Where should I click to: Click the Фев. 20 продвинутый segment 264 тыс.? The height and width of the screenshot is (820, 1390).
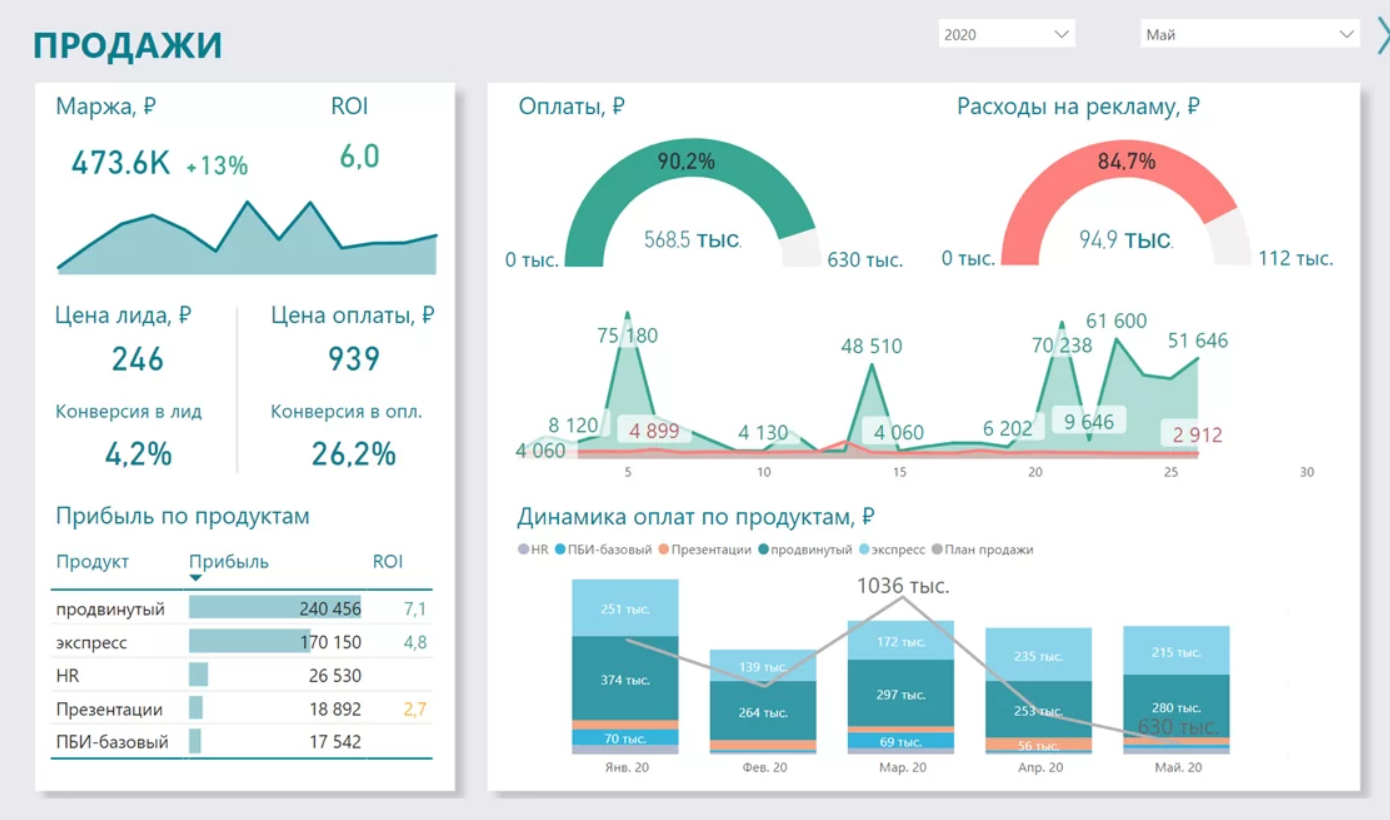coord(763,711)
